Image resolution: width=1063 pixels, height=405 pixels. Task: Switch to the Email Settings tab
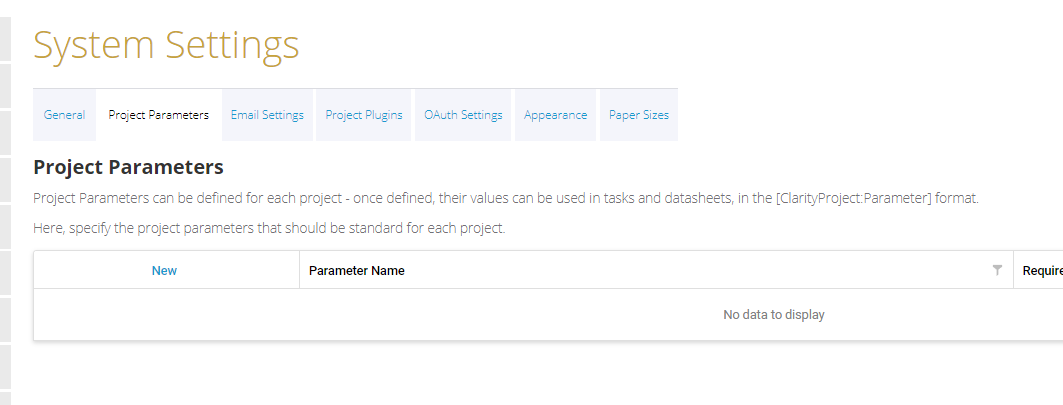point(267,115)
